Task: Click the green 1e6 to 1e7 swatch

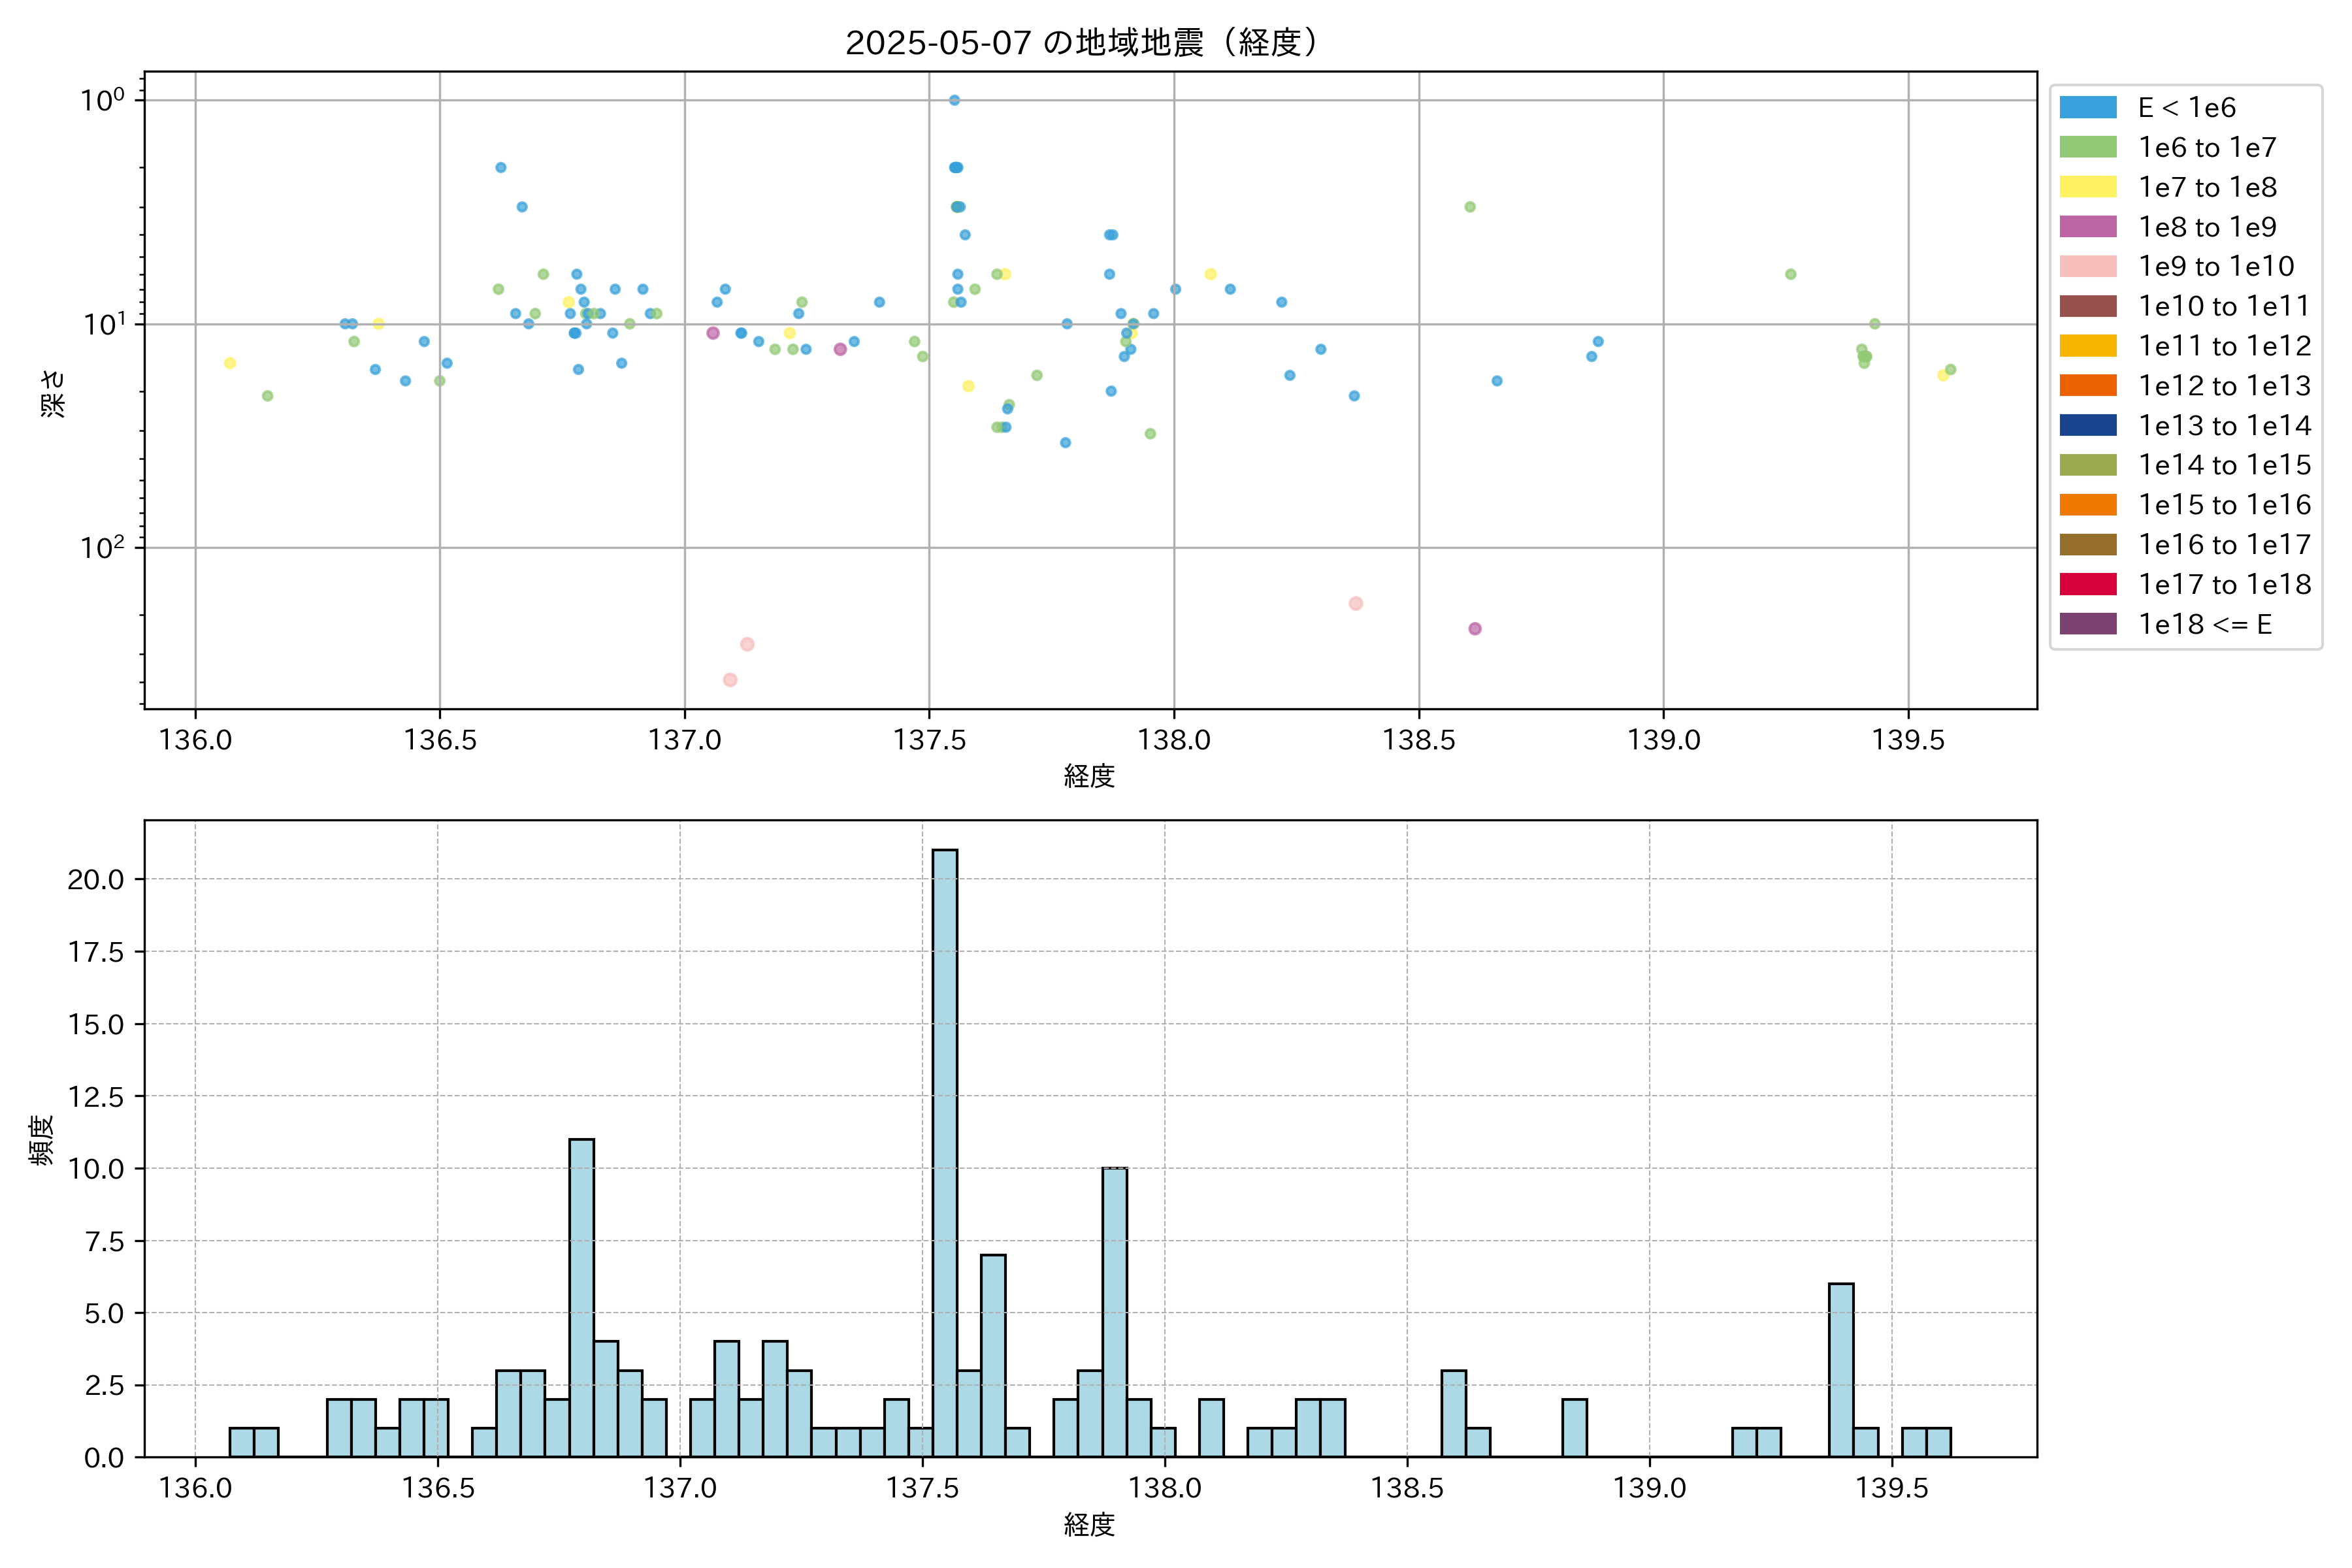Action: coord(2088,147)
